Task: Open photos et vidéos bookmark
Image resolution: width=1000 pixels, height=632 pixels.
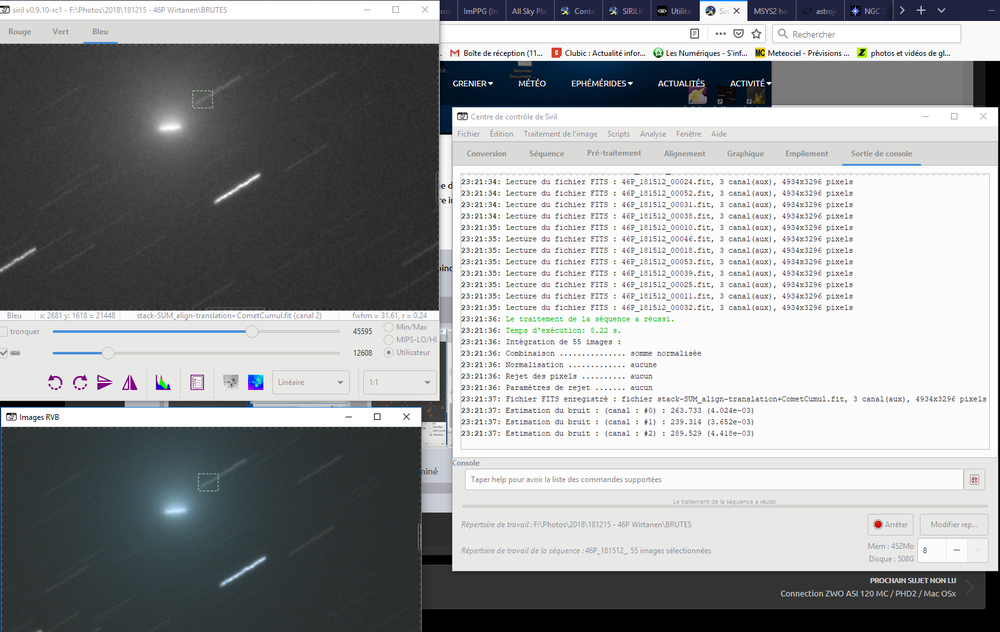Action: [904, 53]
